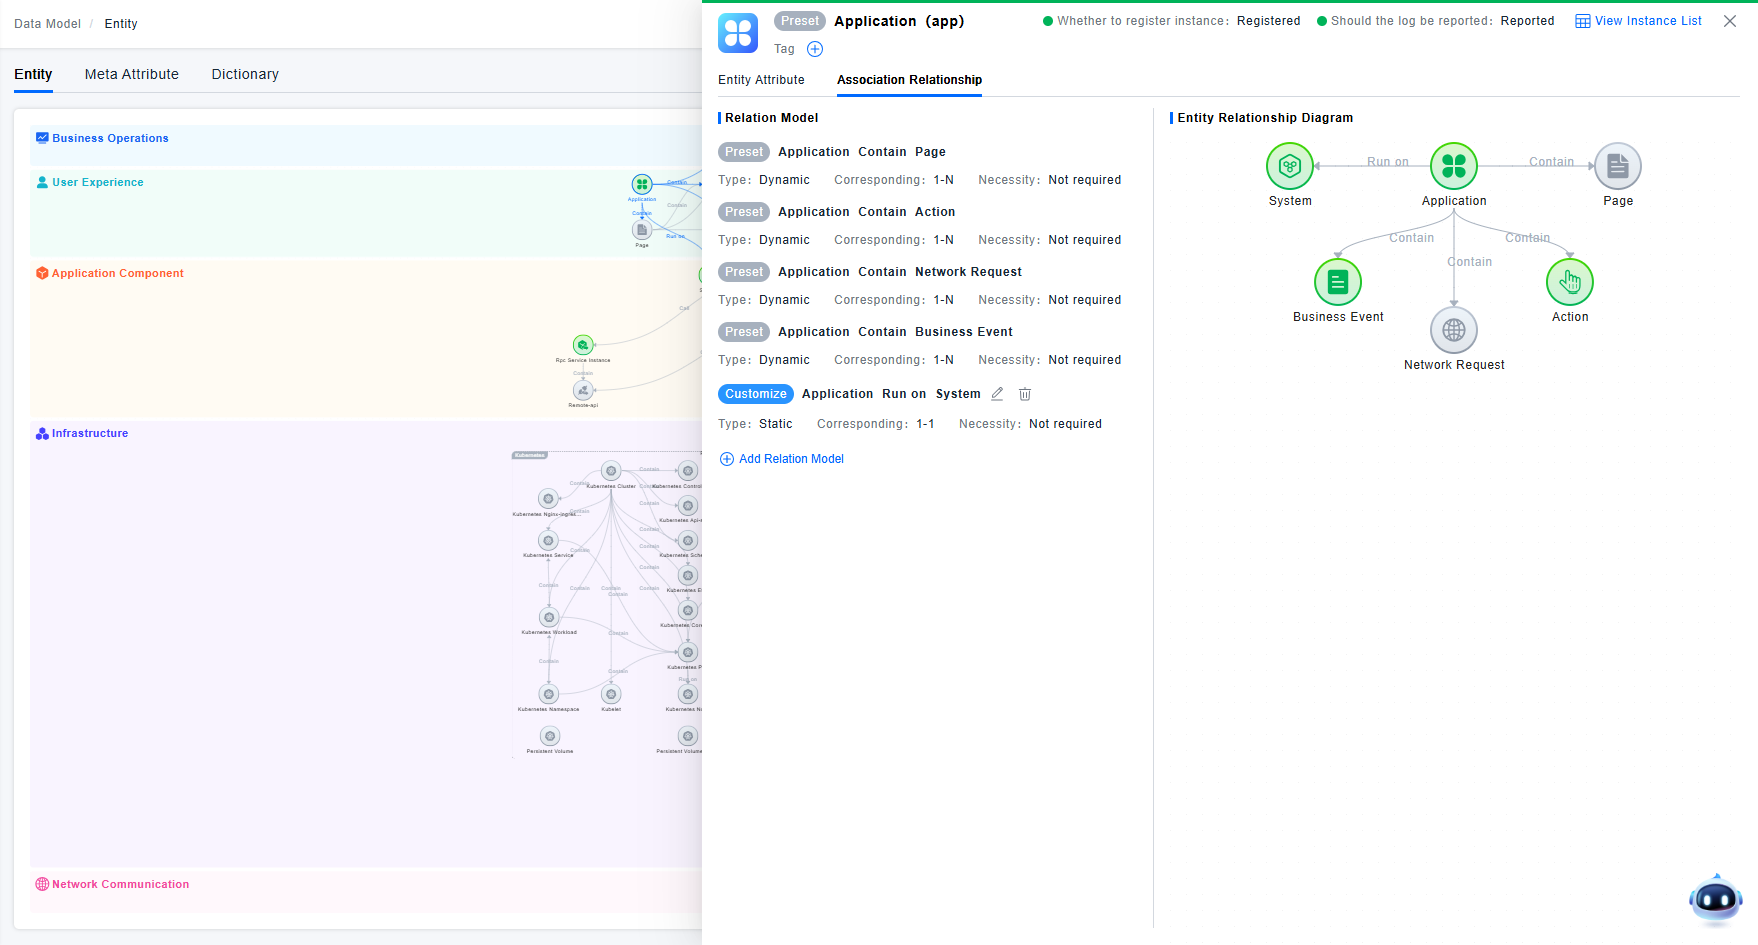Image resolution: width=1758 pixels, height=945 pixels.
Task: Open the Meta Attribute tab
Action: point(132,74)
